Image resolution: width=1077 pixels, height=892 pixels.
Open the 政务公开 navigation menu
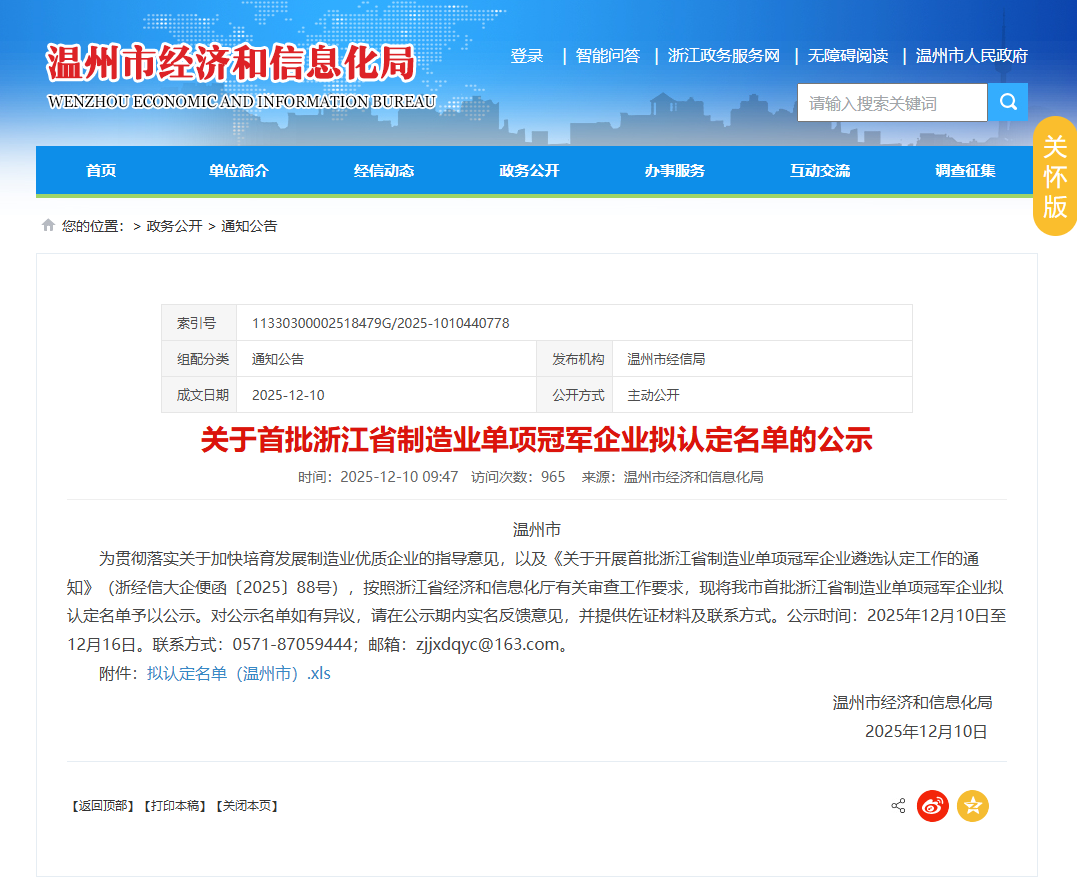(528, 170)
